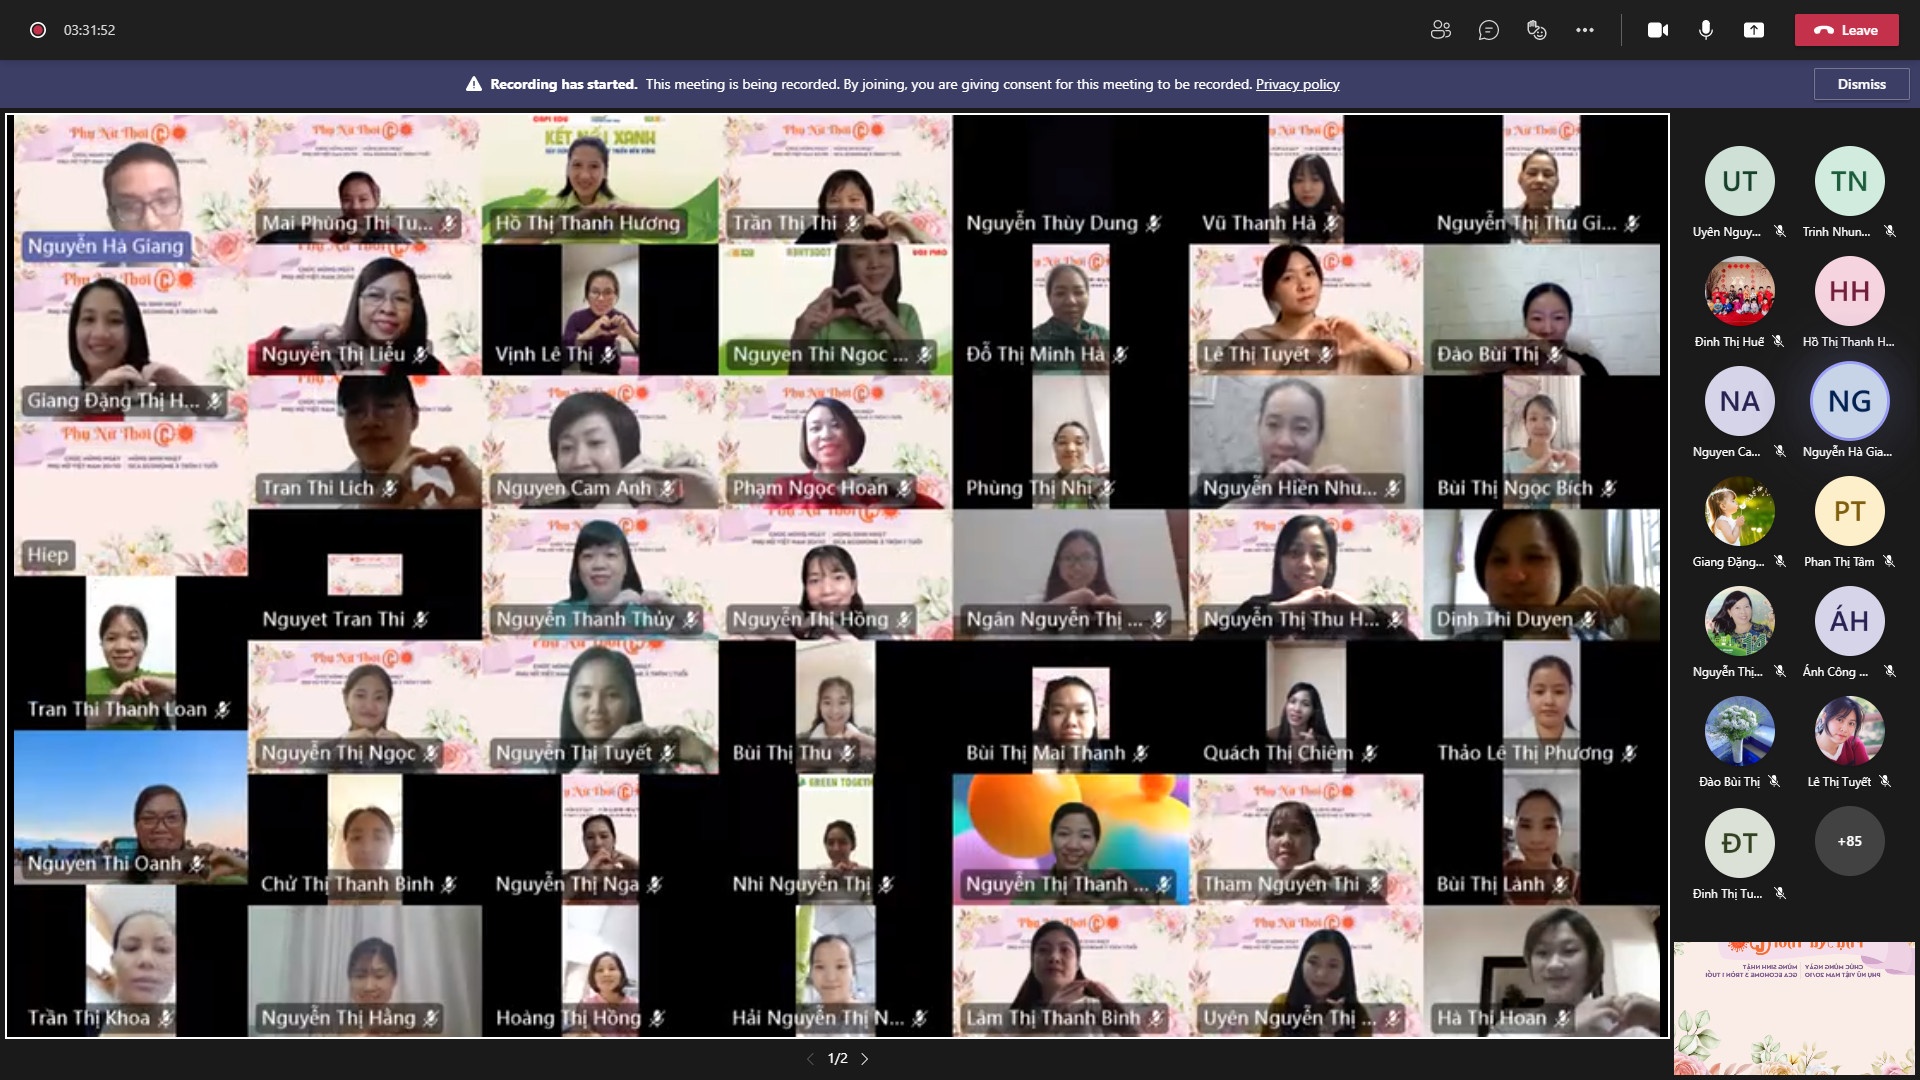This screenshot has width=1920, height=1080.
Task: Click the recording indicator icon
Action: click(38, 30)
